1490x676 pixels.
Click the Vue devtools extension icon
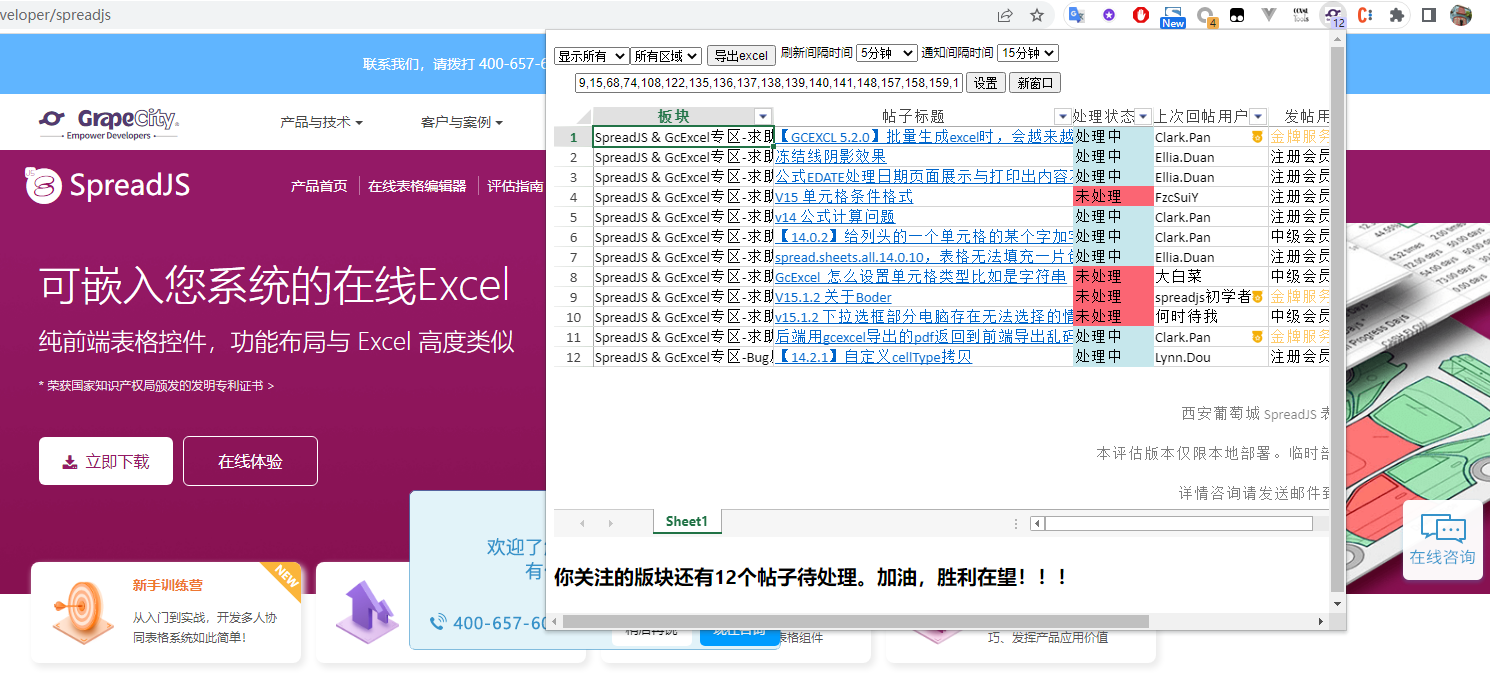click(x=1271, y=14)
